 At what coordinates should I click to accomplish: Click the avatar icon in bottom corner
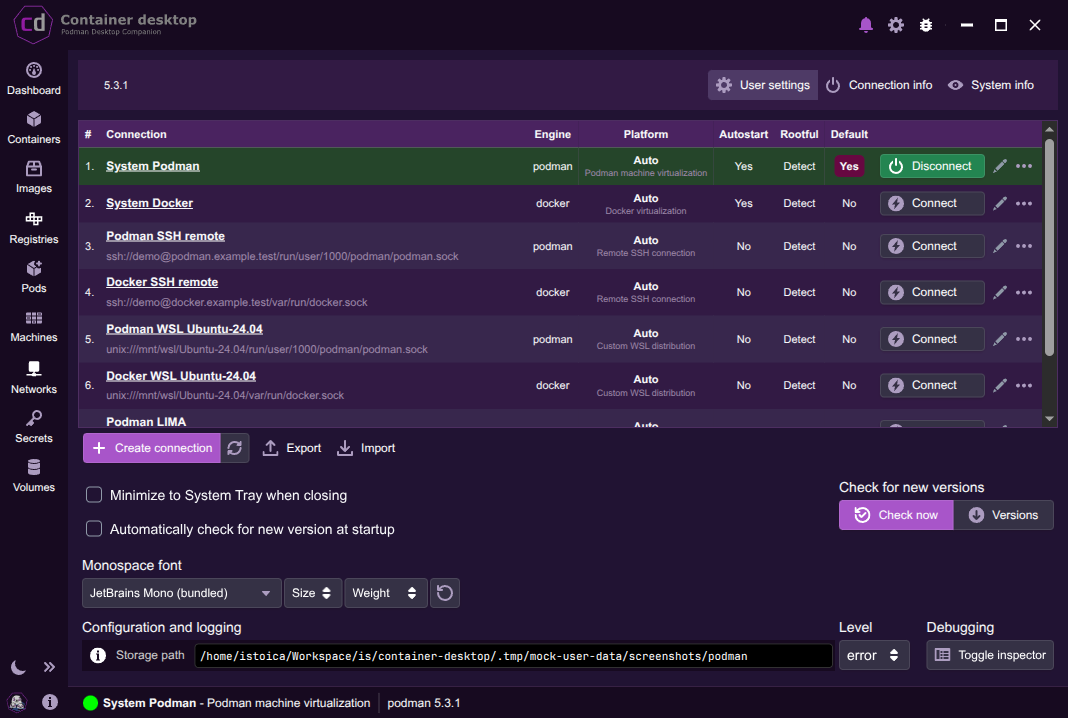coord(17,702)
